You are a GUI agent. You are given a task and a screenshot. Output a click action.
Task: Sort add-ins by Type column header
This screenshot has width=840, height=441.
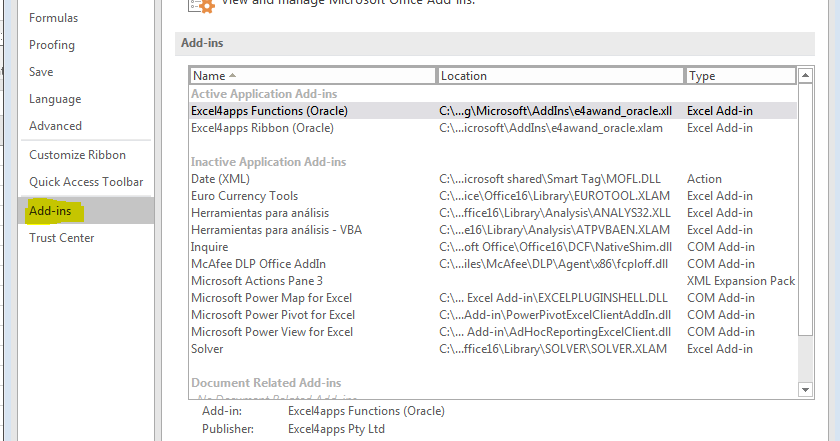(x=741, y=76)
